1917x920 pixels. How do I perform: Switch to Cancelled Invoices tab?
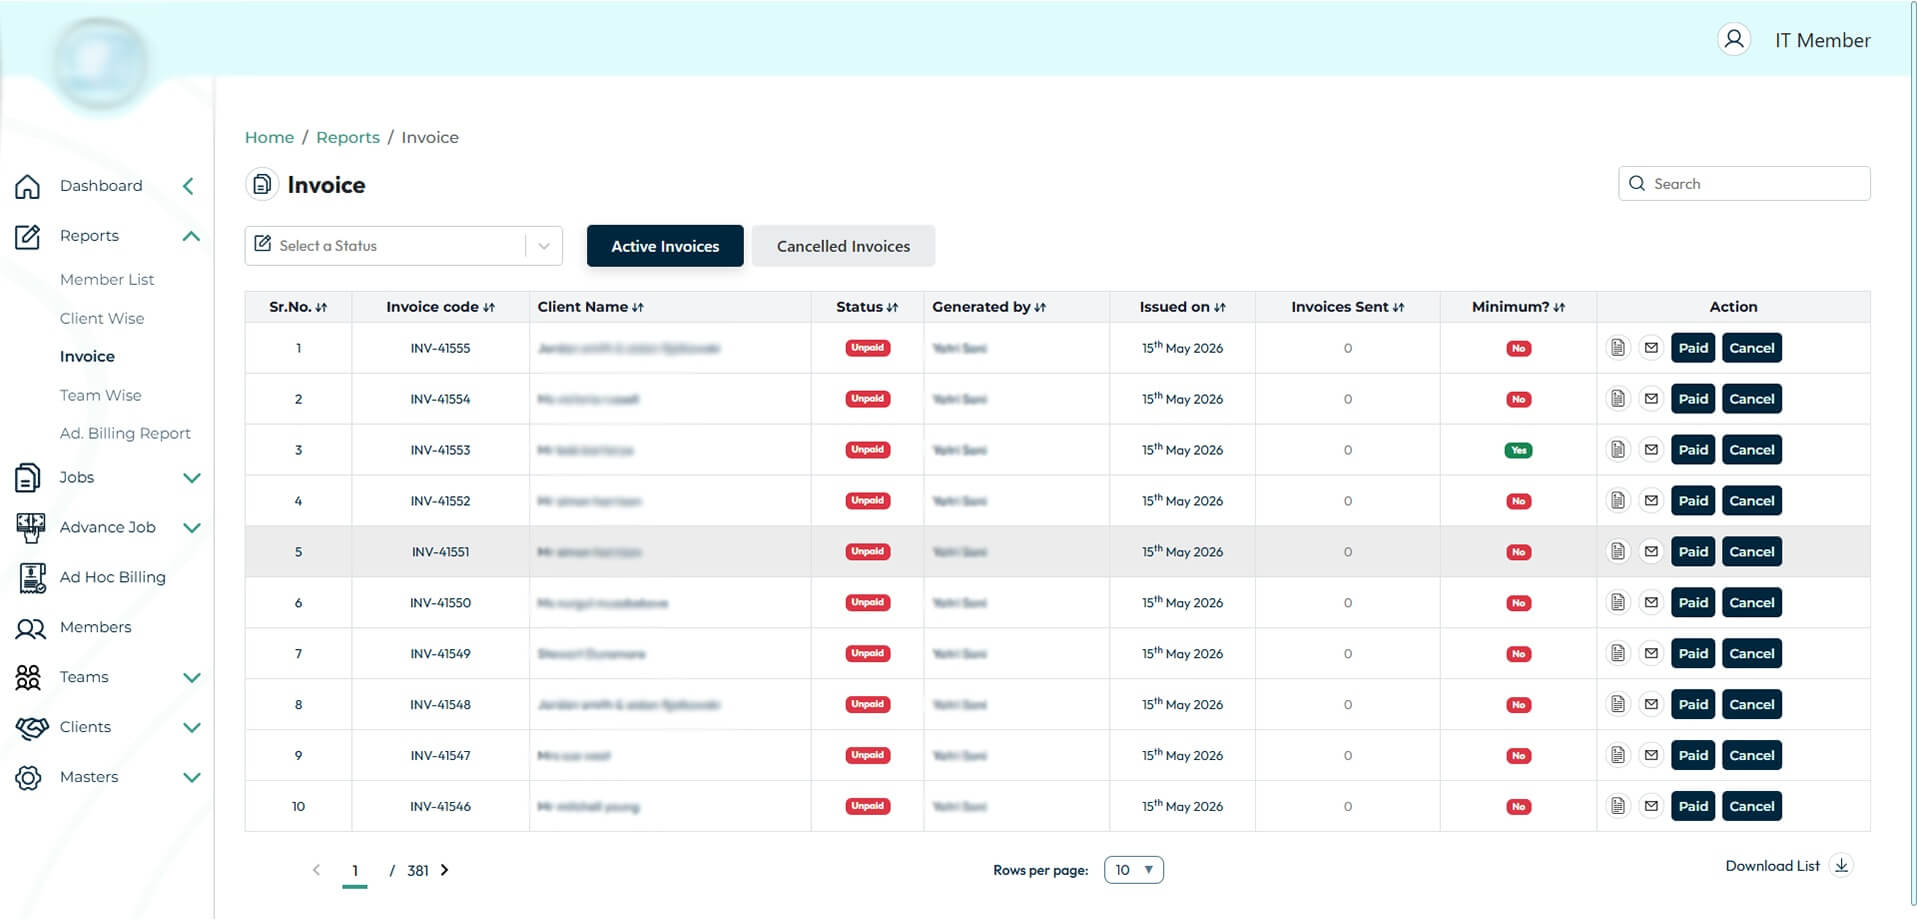tap(843, 246)
